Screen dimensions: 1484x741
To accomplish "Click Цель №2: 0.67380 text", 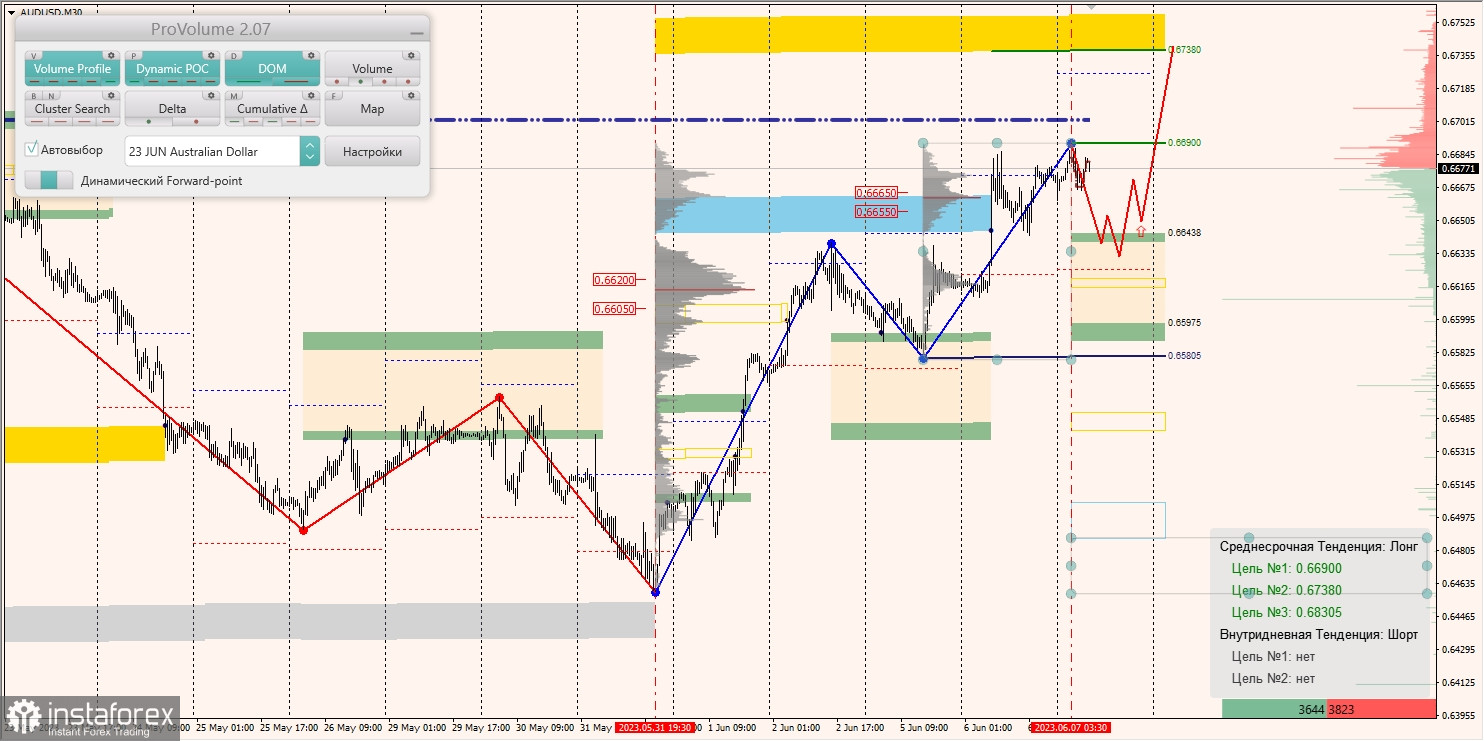I will click(x=1287, y=590).
